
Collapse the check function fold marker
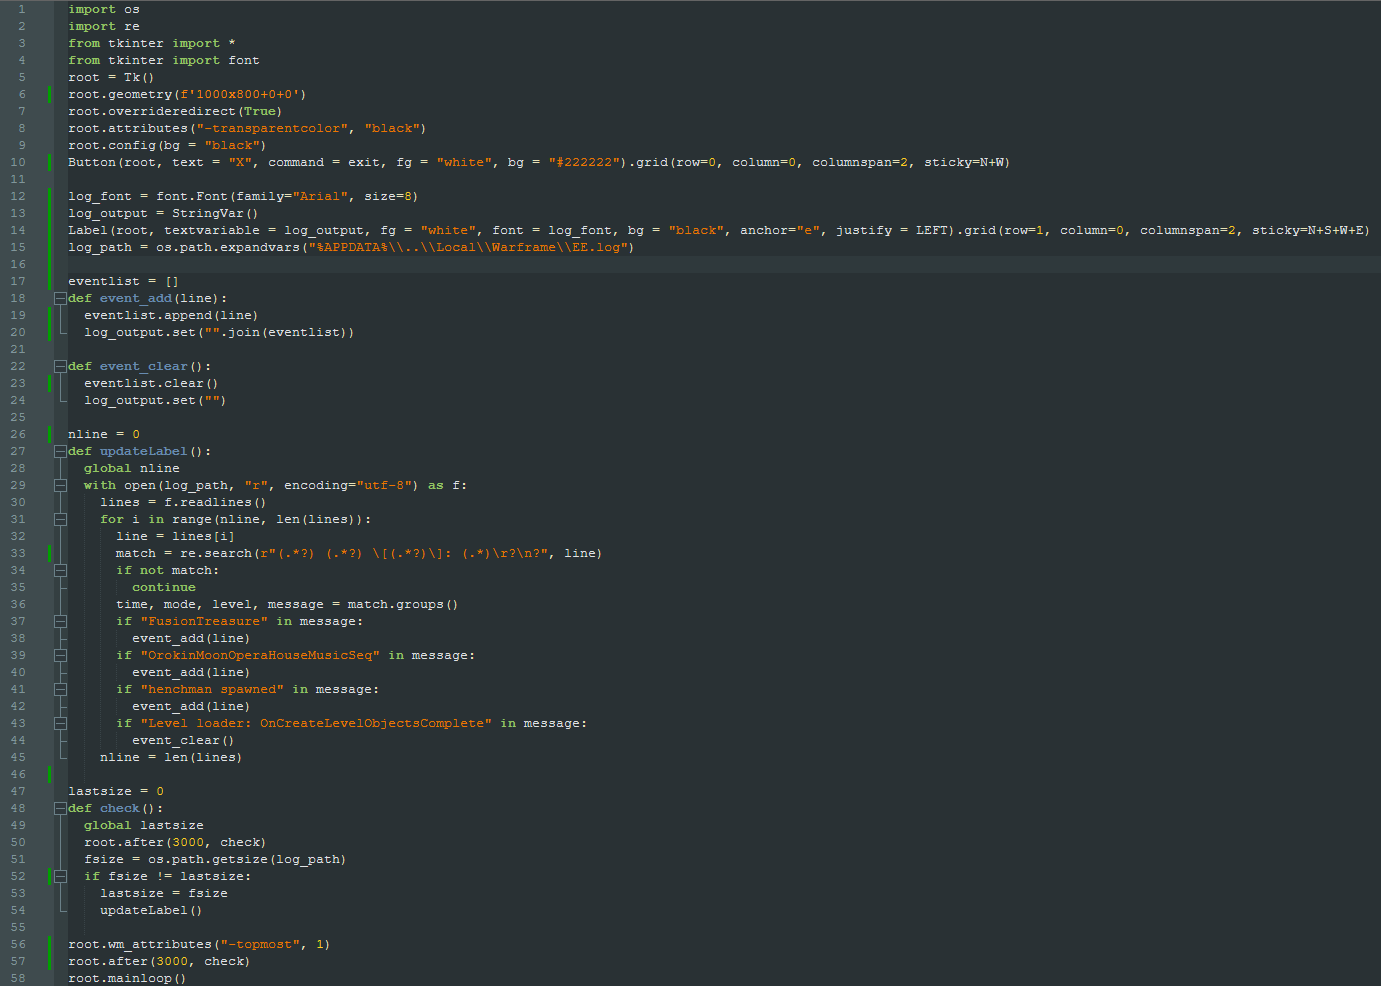tap(60, 808)
